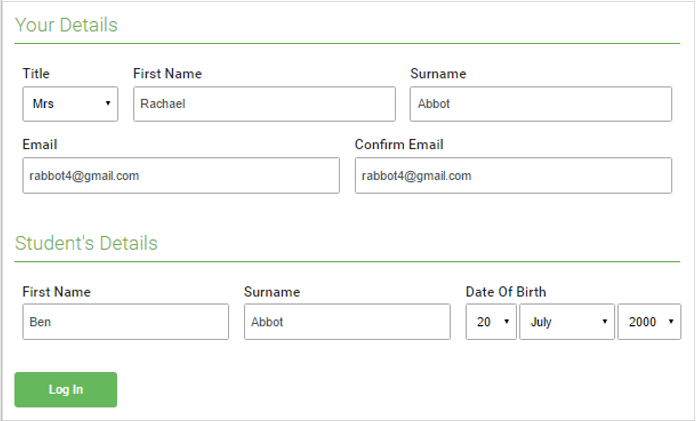The image size is (696, 421).
Task: Click the Confirm Email label
Action: (x=399, y=145)
